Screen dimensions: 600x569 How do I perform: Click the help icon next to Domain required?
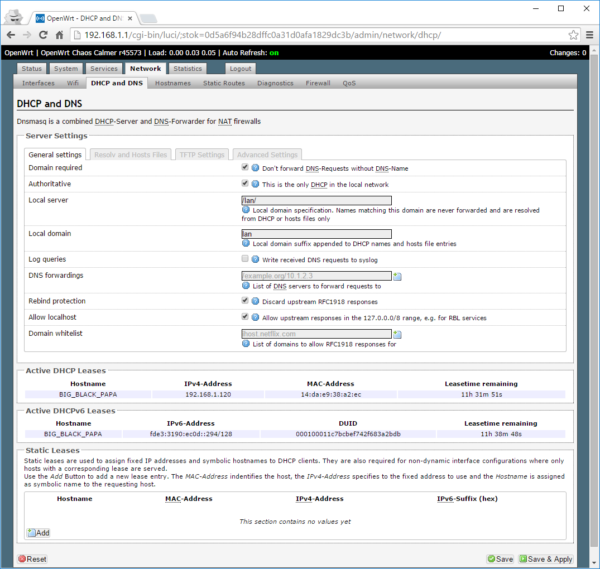(x=256, y=168)
